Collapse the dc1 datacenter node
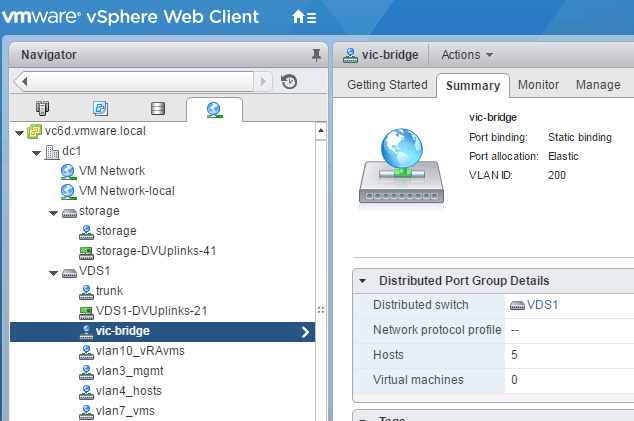The height and width of the screenshot is (421, 634). pyautogui.click(x=36, y=152)
